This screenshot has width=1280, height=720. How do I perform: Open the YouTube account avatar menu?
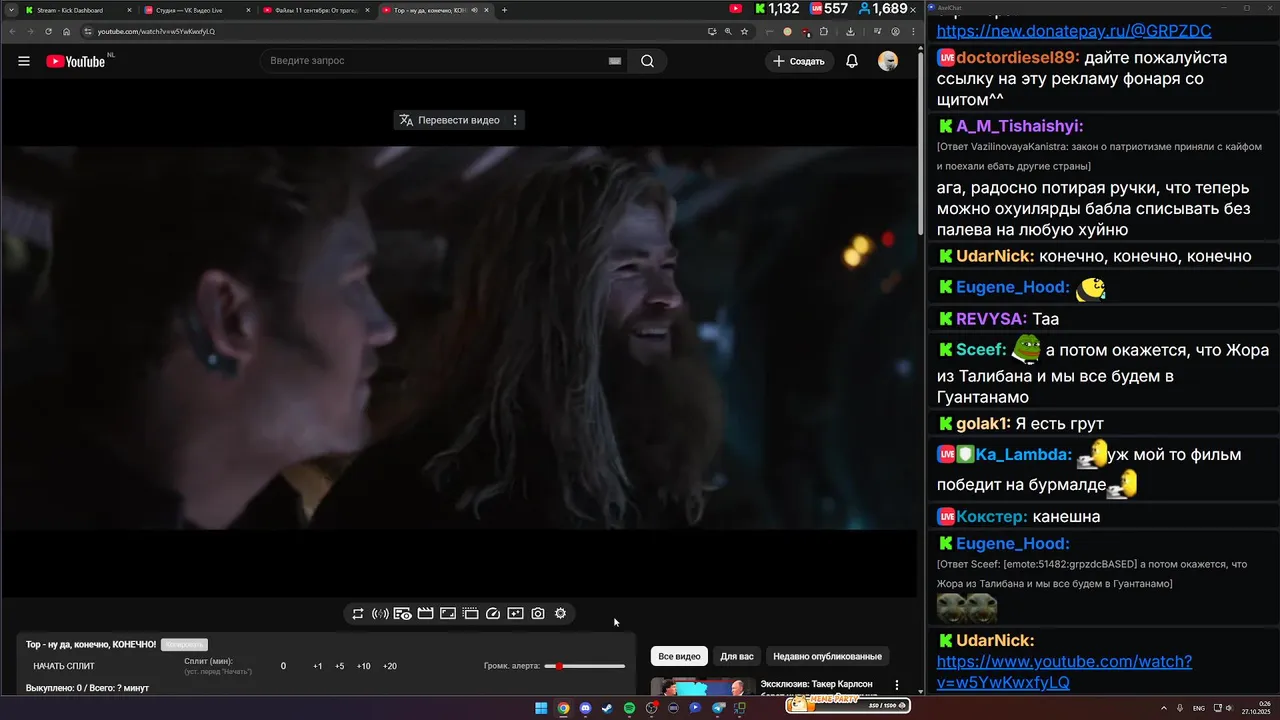point(888,61)
